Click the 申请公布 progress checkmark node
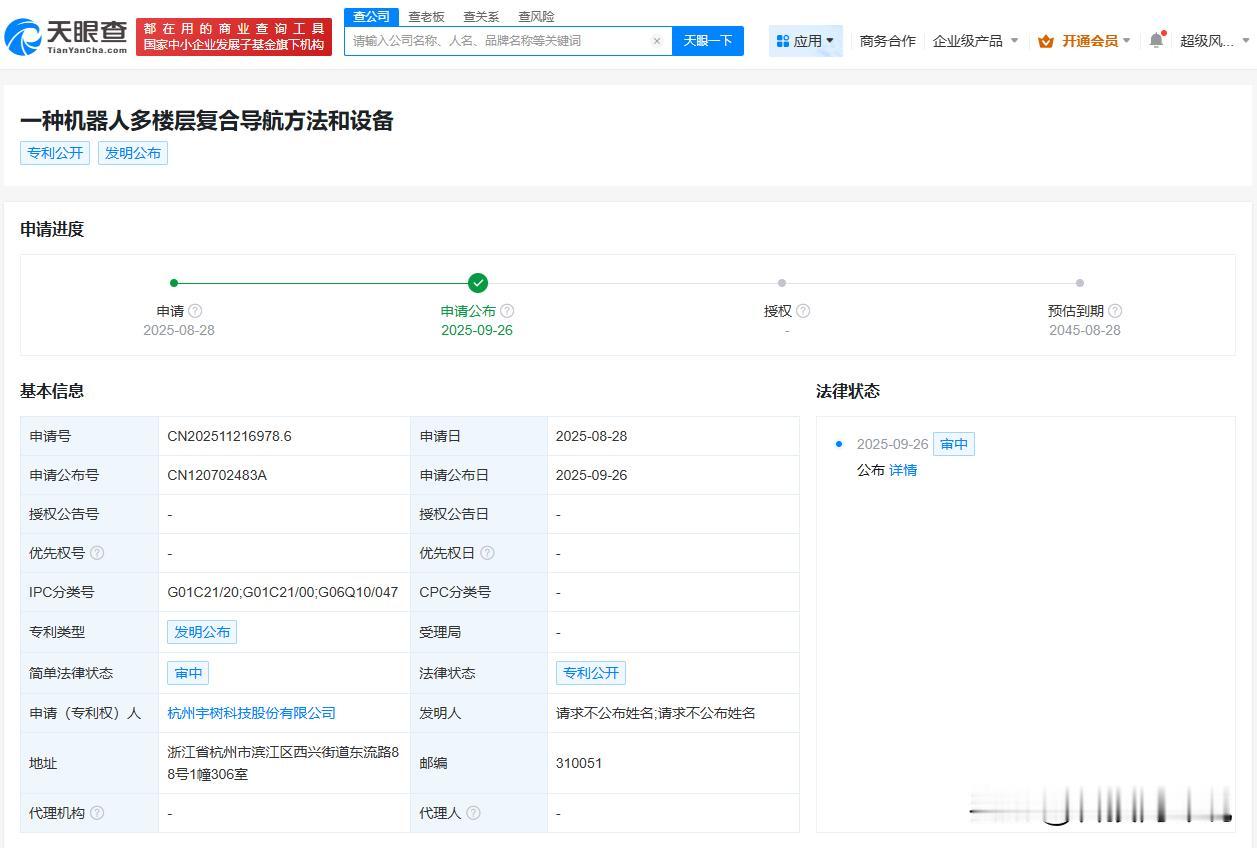 click(478, 283)
